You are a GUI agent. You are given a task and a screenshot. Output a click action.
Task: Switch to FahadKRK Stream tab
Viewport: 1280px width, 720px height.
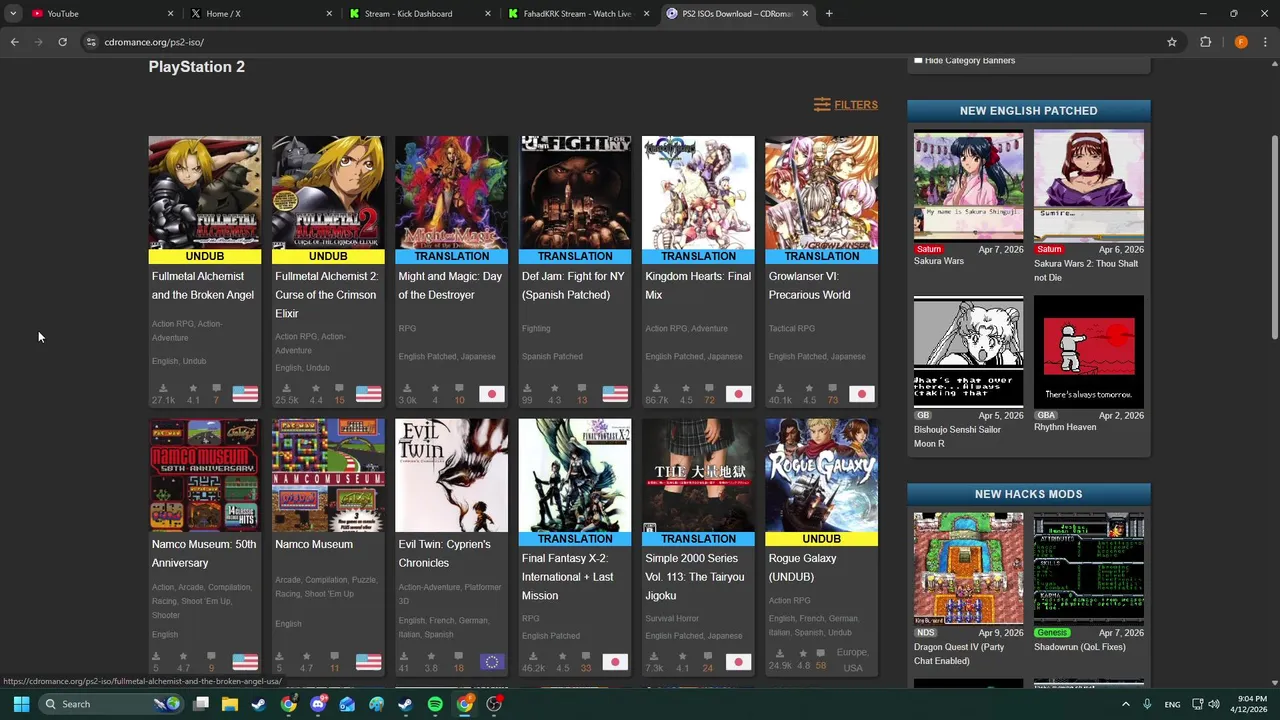(x=579, y=14)
